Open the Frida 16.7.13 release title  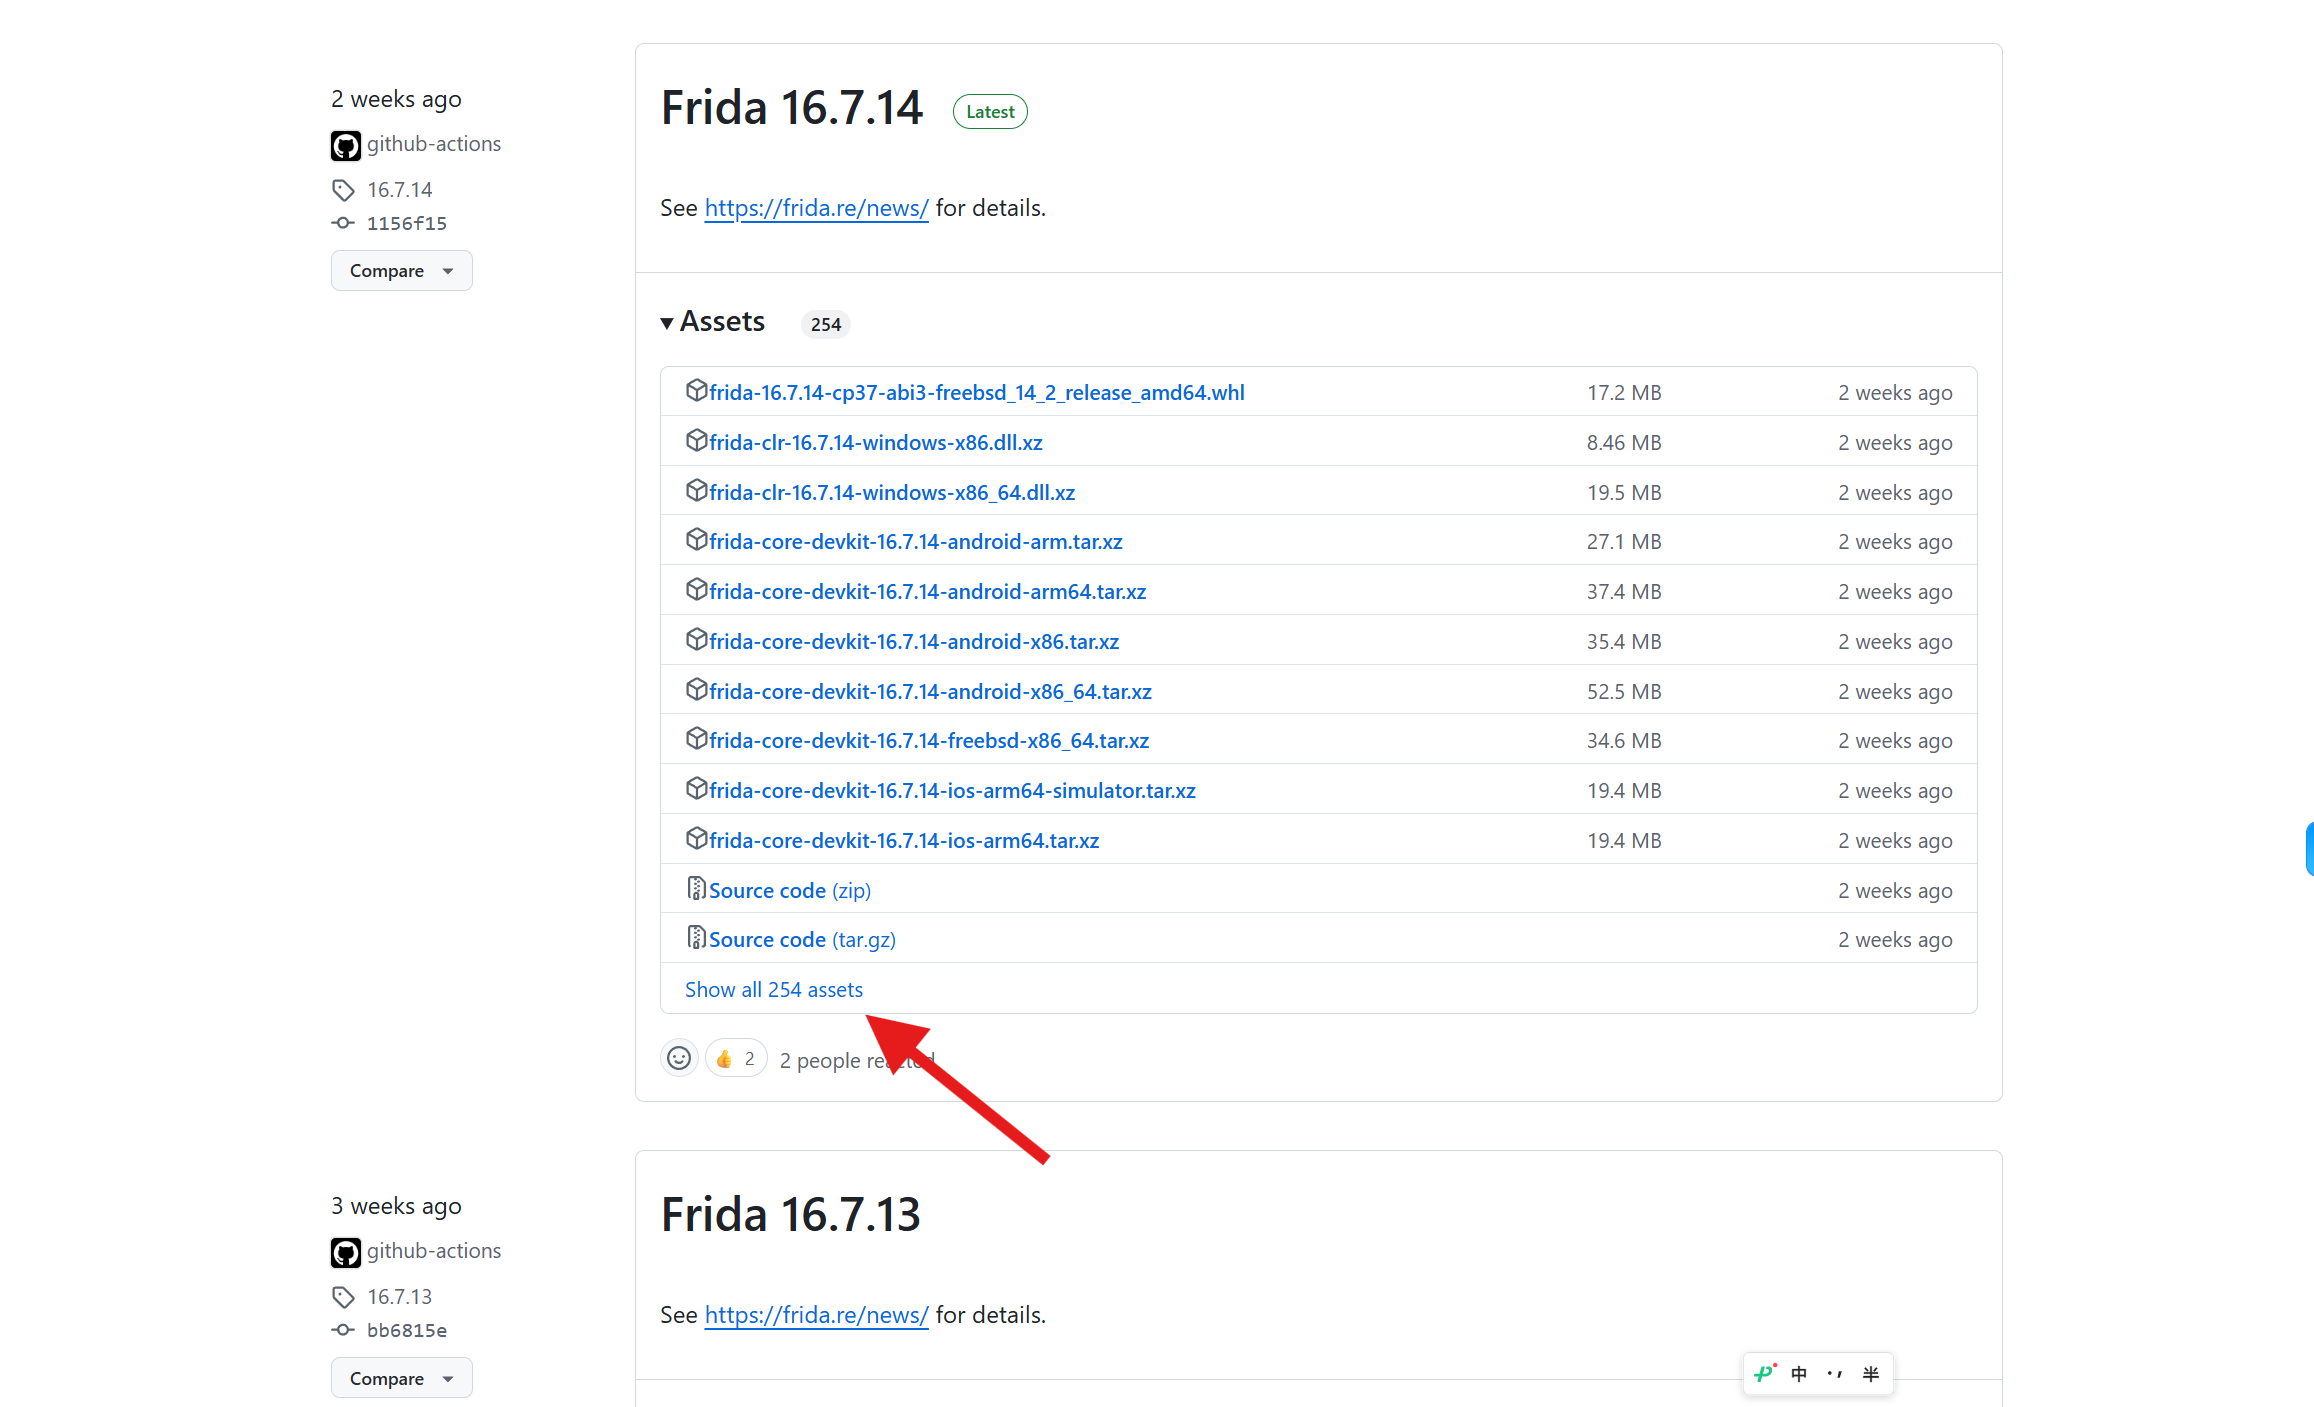pyautogui.click(x=790, y=1215)
